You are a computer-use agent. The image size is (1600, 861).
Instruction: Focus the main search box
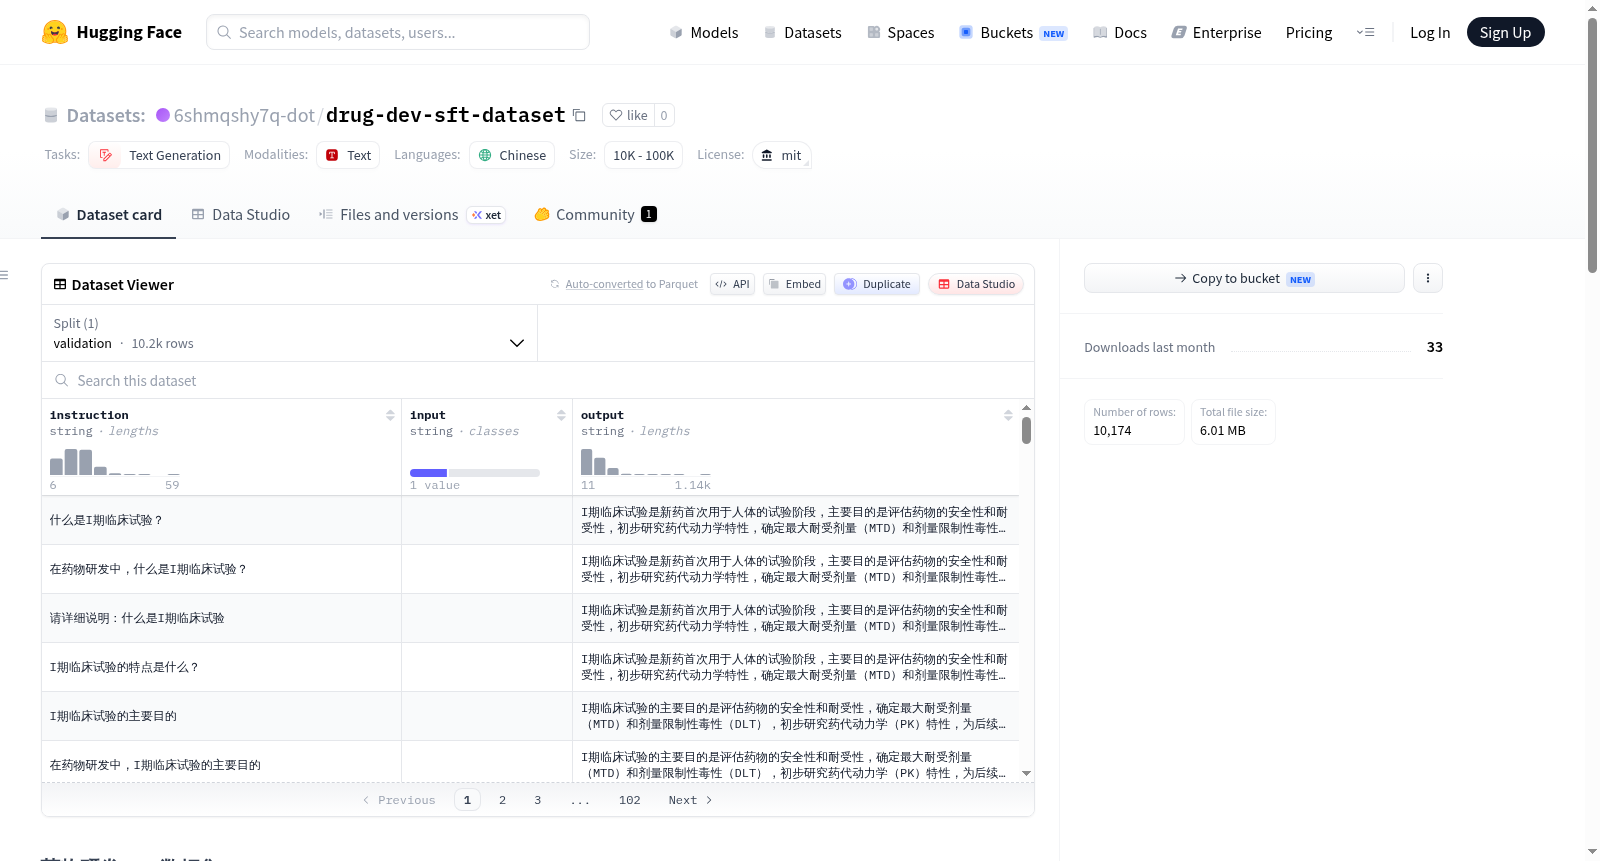[398, 32]
